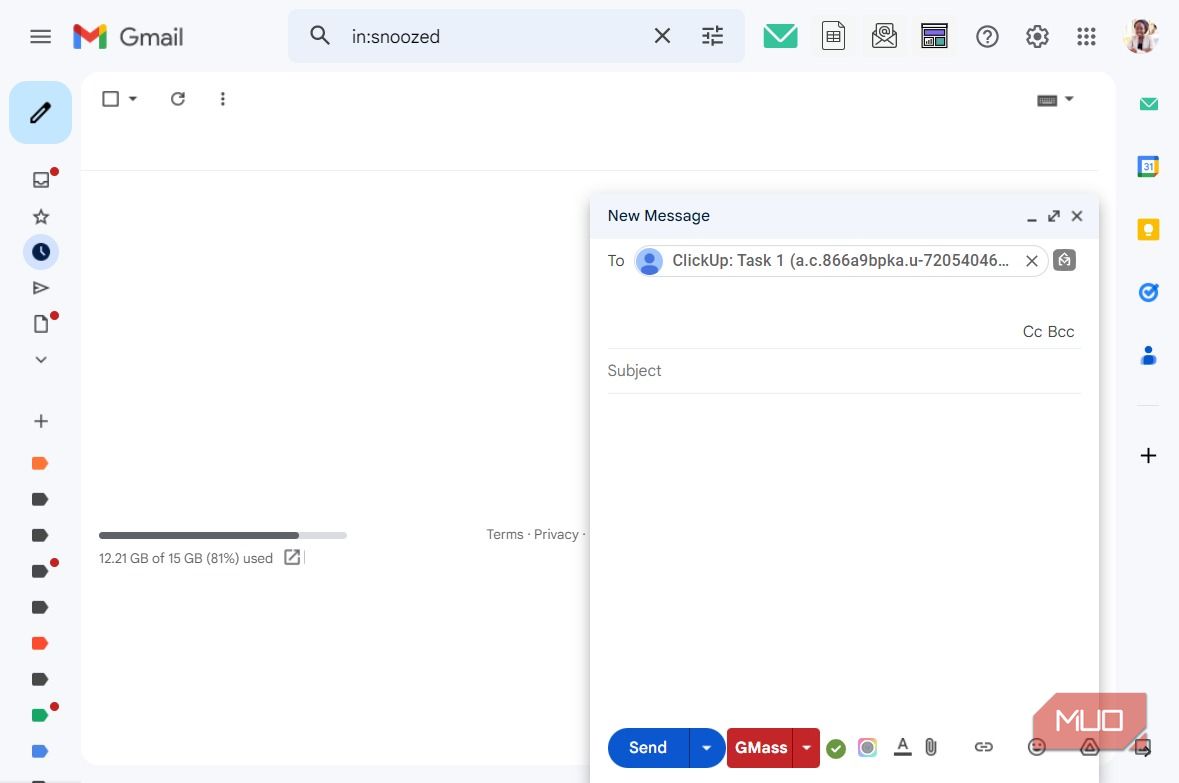Image resolution: width=1179 pixels, height=783 pixels.
Task: Click the Terms link
Action: pos(505,534)
